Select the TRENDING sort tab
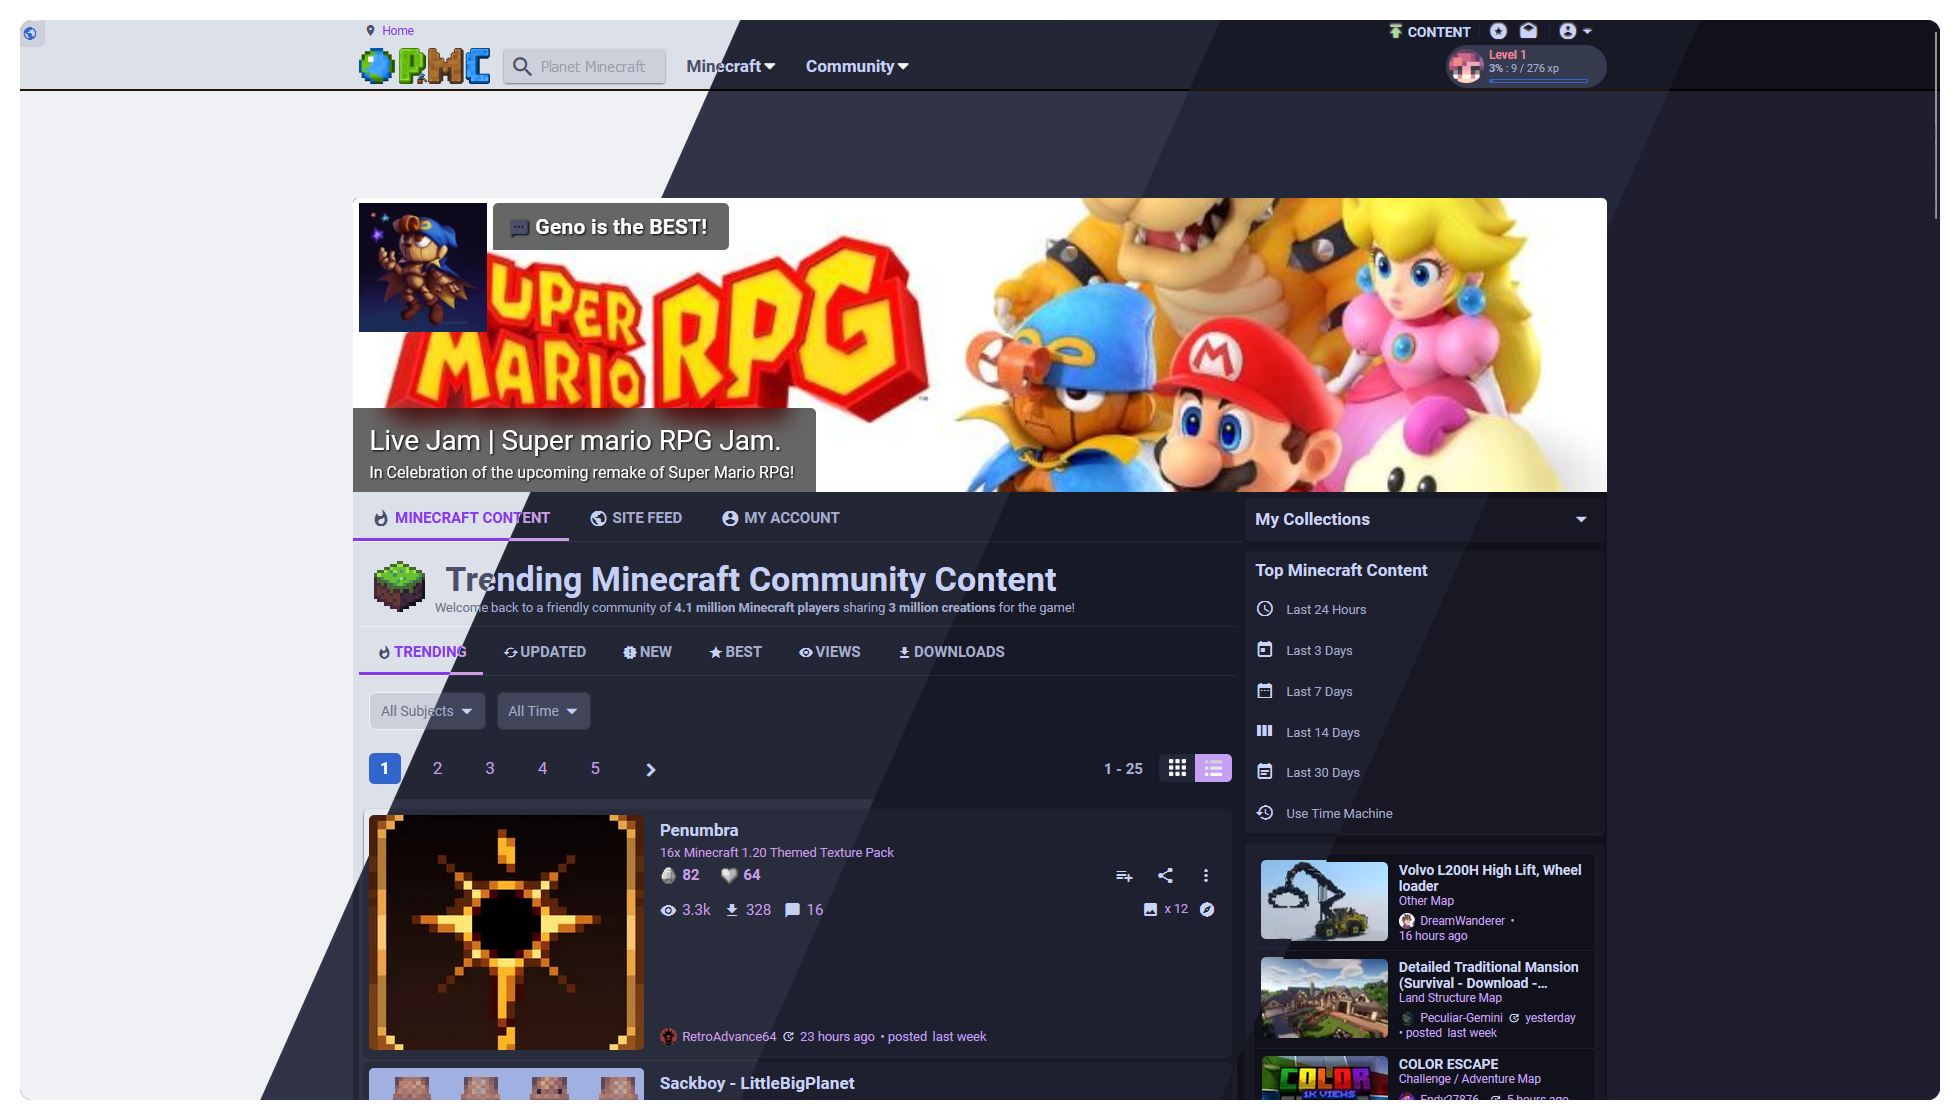This screenshot has height=1120, width=1960. click(x=421, y=652)
